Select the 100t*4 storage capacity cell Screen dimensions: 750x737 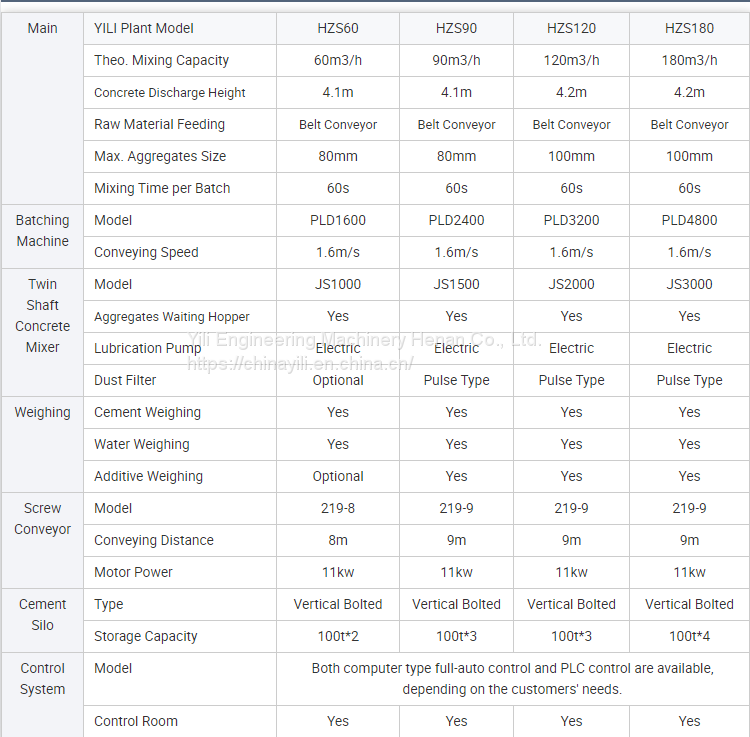coord(689,636)
